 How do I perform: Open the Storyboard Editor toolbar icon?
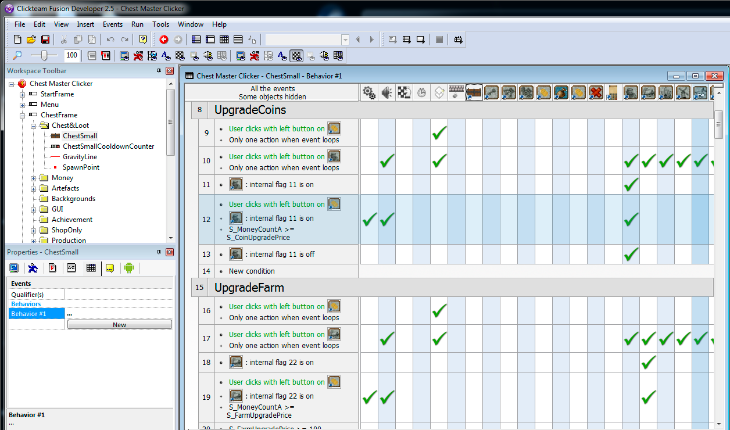(196, 40)
